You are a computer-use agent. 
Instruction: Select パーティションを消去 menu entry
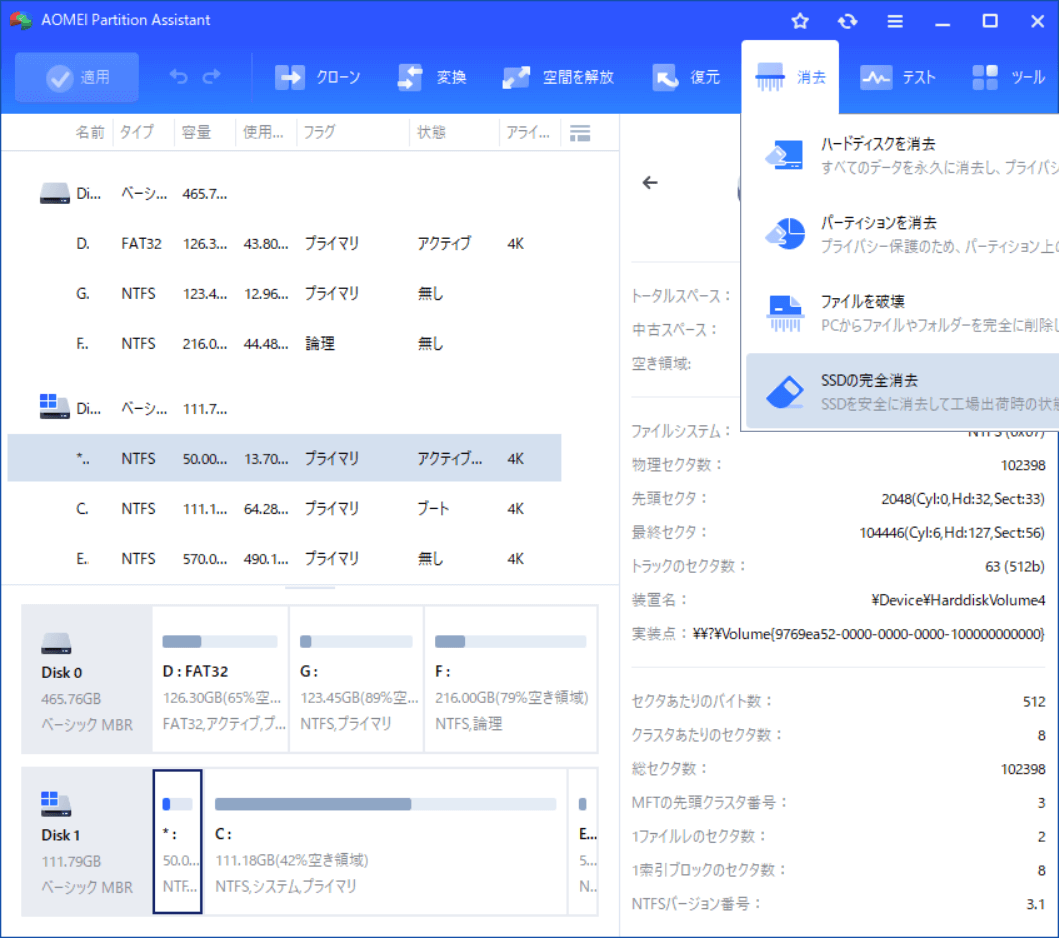point(903,234)
